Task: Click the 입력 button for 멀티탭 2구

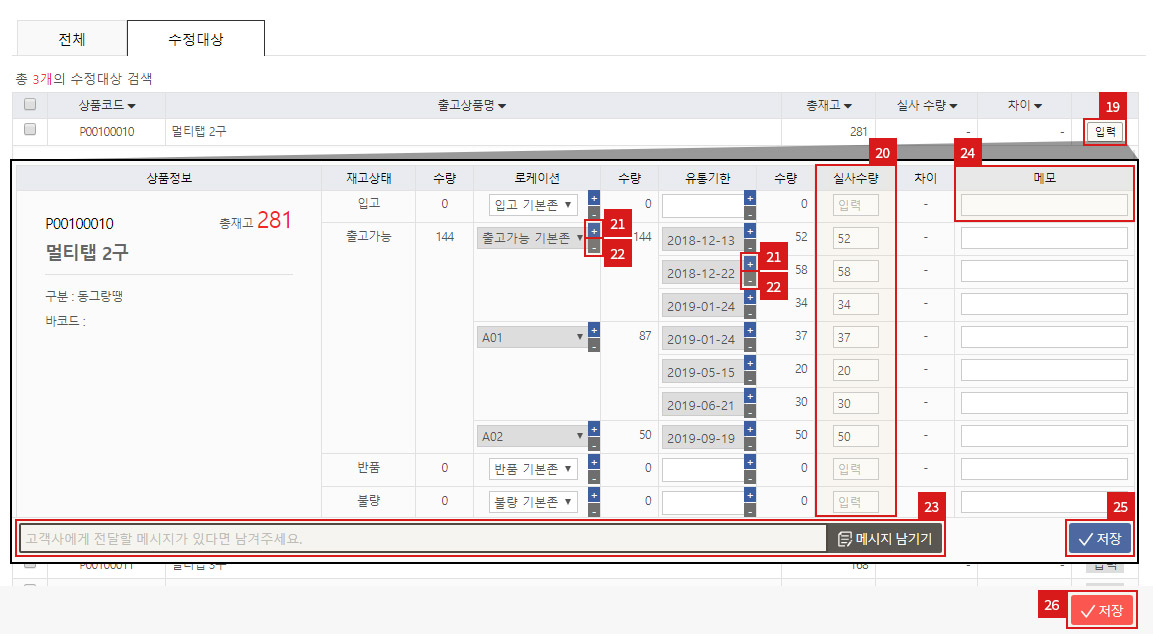Action: tap(1104, 131)
